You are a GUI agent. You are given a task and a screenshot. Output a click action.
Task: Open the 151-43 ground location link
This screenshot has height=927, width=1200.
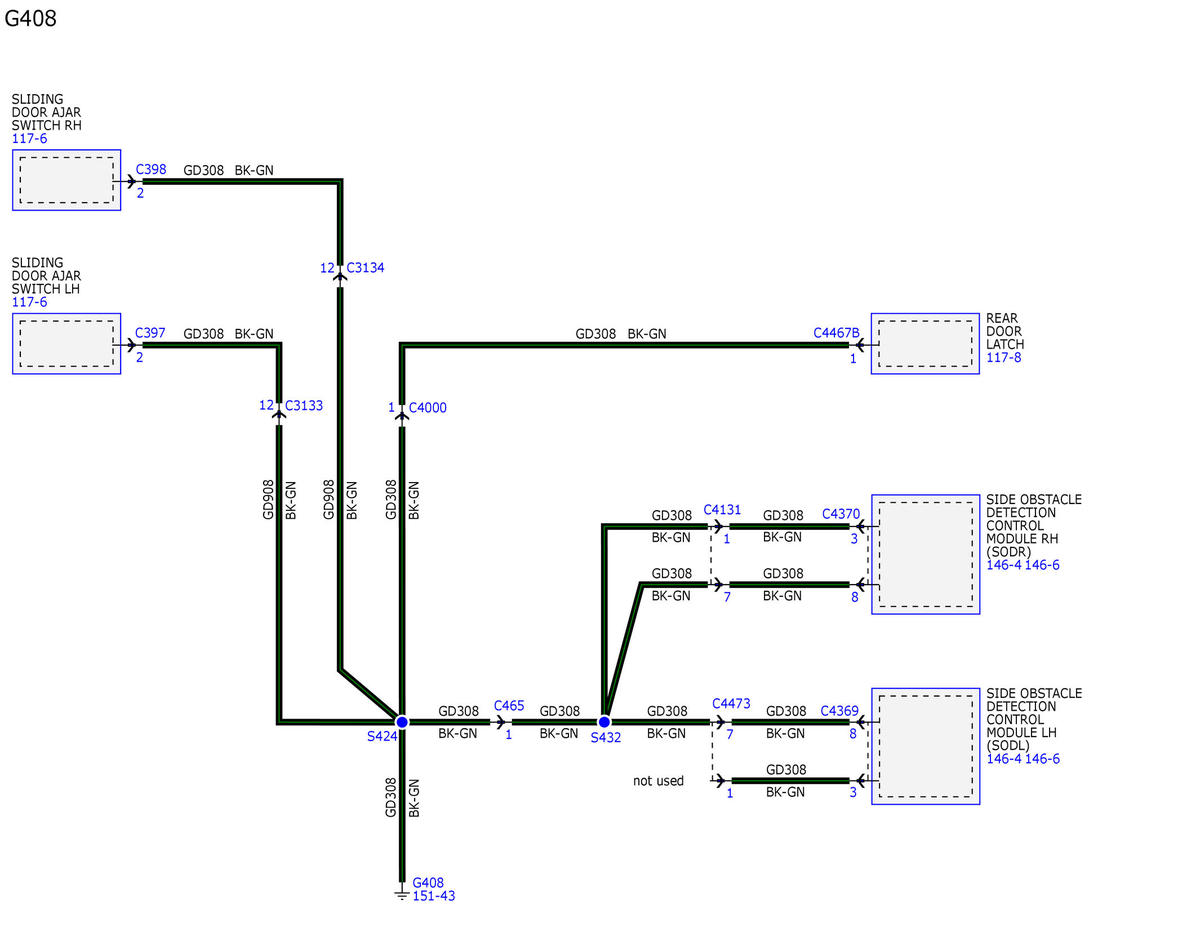point(433,896)
